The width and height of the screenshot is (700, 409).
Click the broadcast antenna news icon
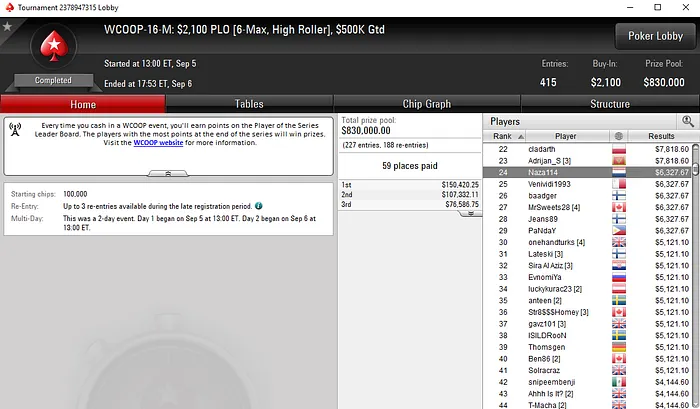pyautogui.click(x=15, y=129)
